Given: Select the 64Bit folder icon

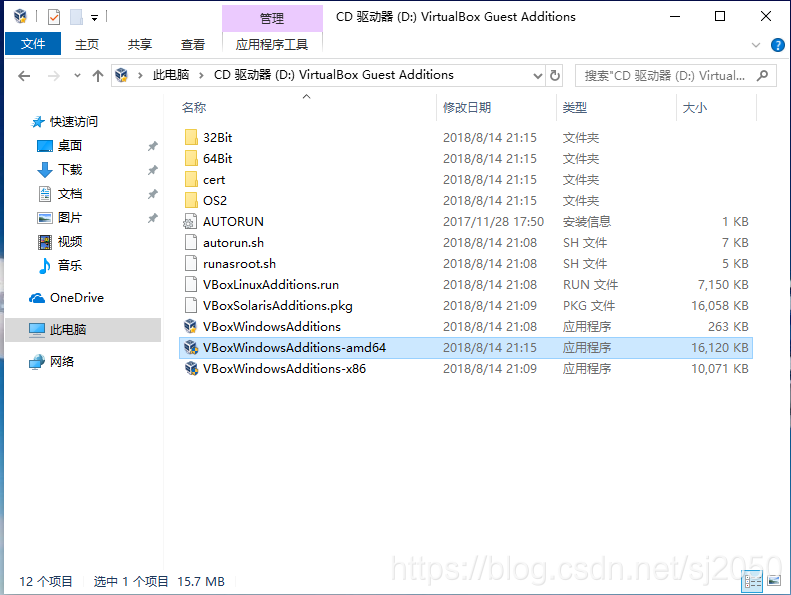Looking at the screenshot, I should point(191,158).
